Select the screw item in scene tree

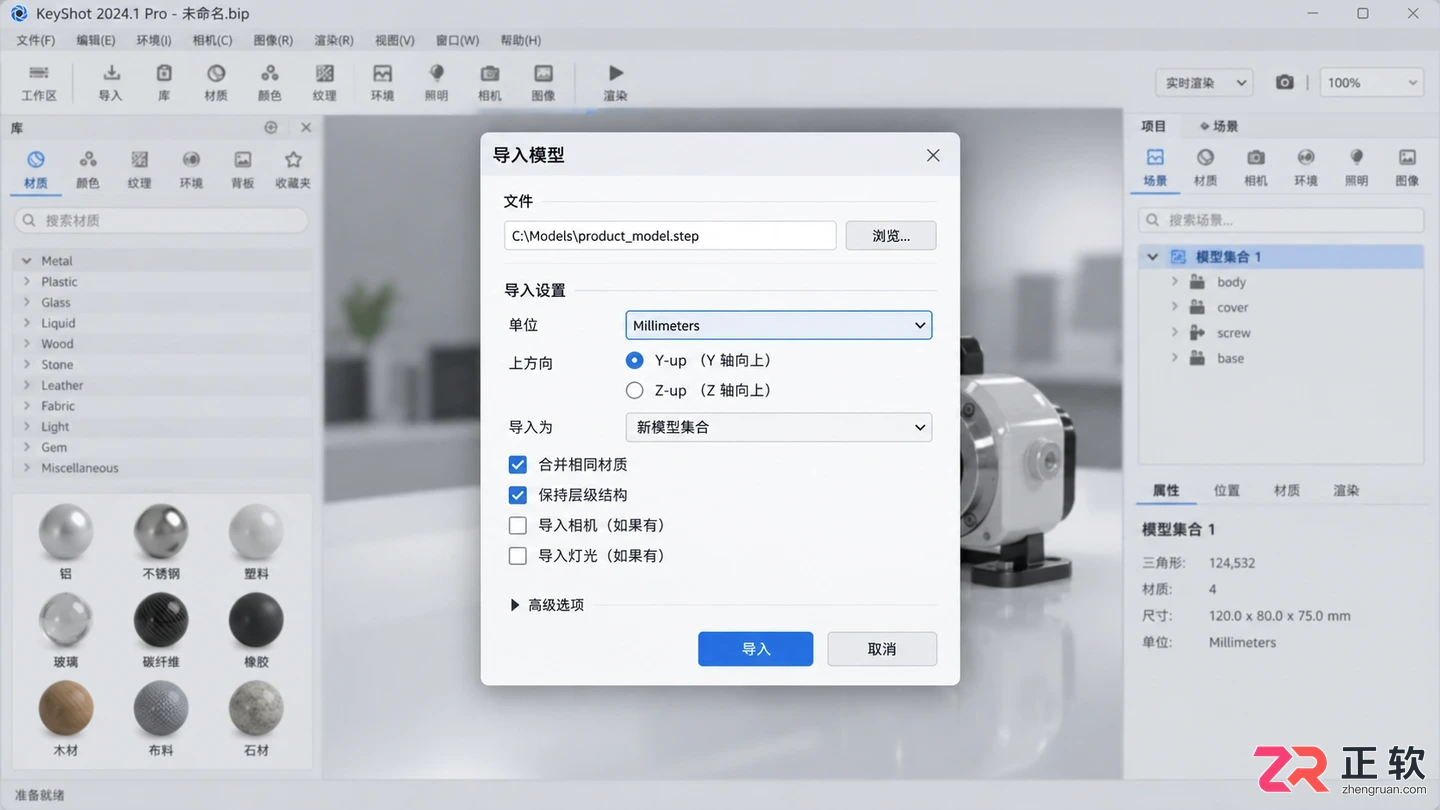(1233, 333)
